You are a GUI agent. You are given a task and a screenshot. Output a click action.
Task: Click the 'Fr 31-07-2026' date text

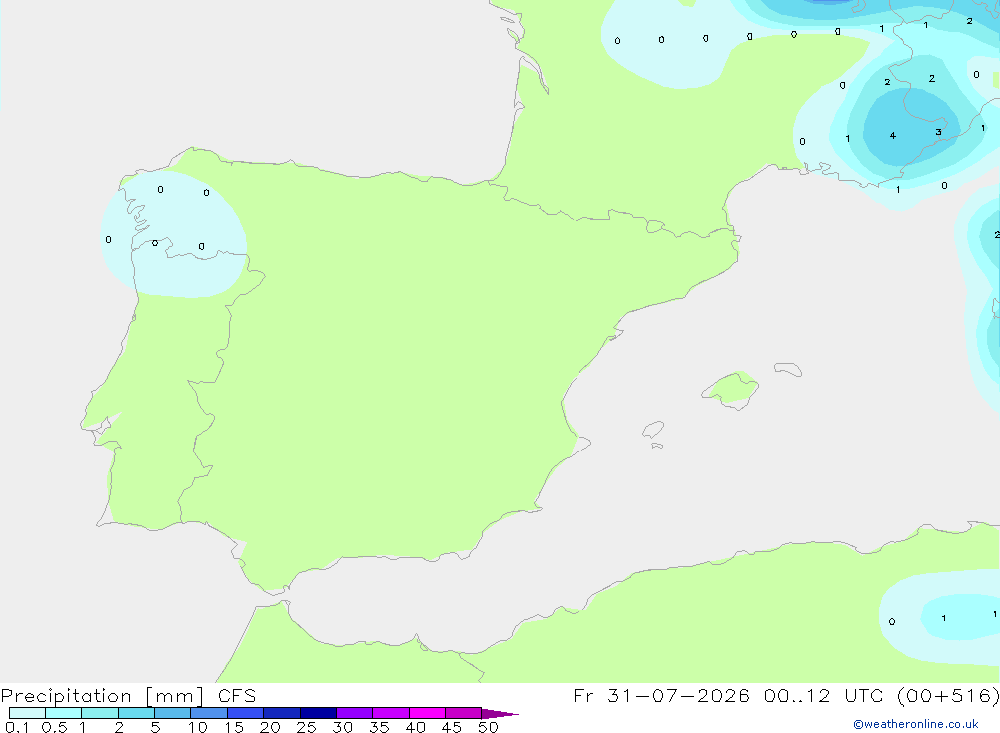click(661, 696)
